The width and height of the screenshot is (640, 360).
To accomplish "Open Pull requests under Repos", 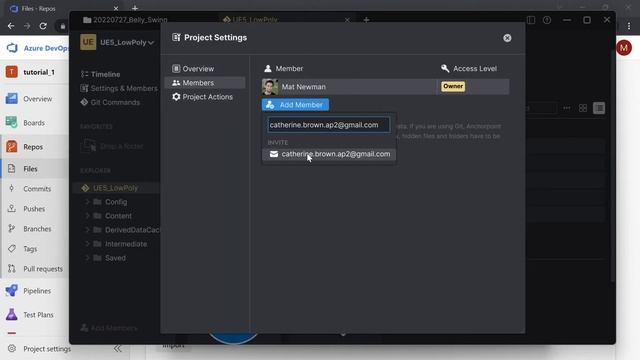I will point(35,269).
